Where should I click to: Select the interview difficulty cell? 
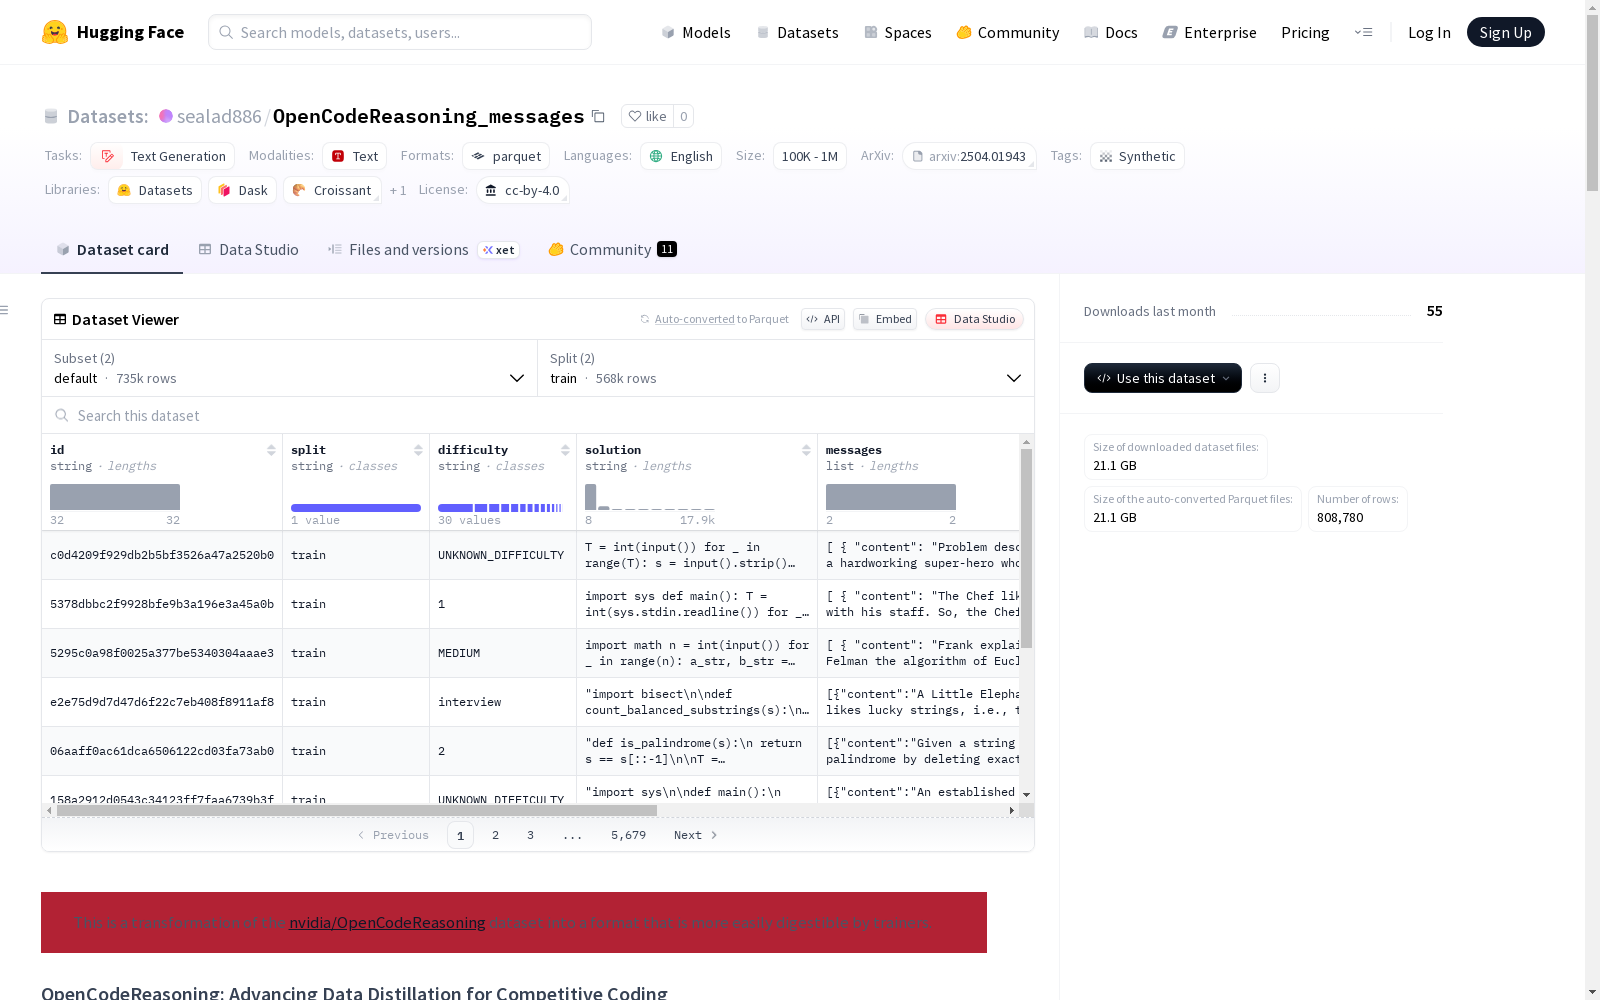[x=503, y=702]
